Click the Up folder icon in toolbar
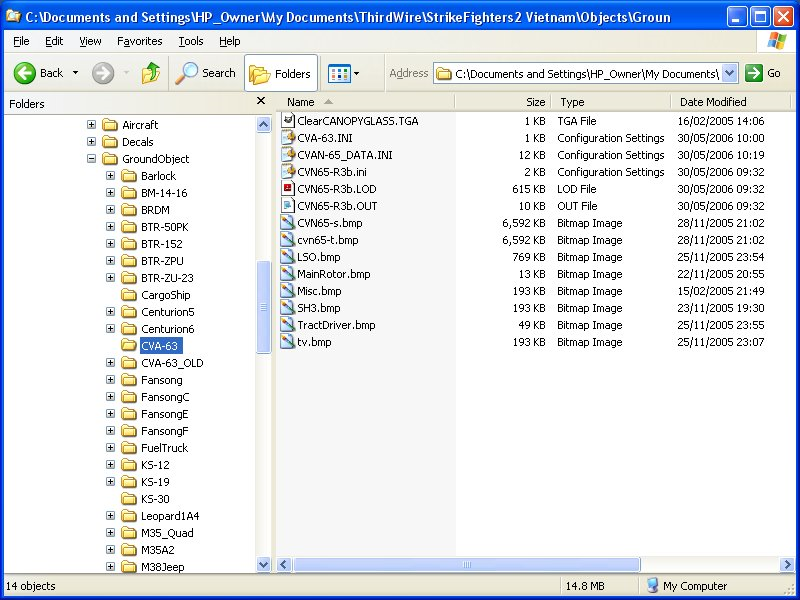The width and height of the screenshot is (800, 600). tap(151, 73)
